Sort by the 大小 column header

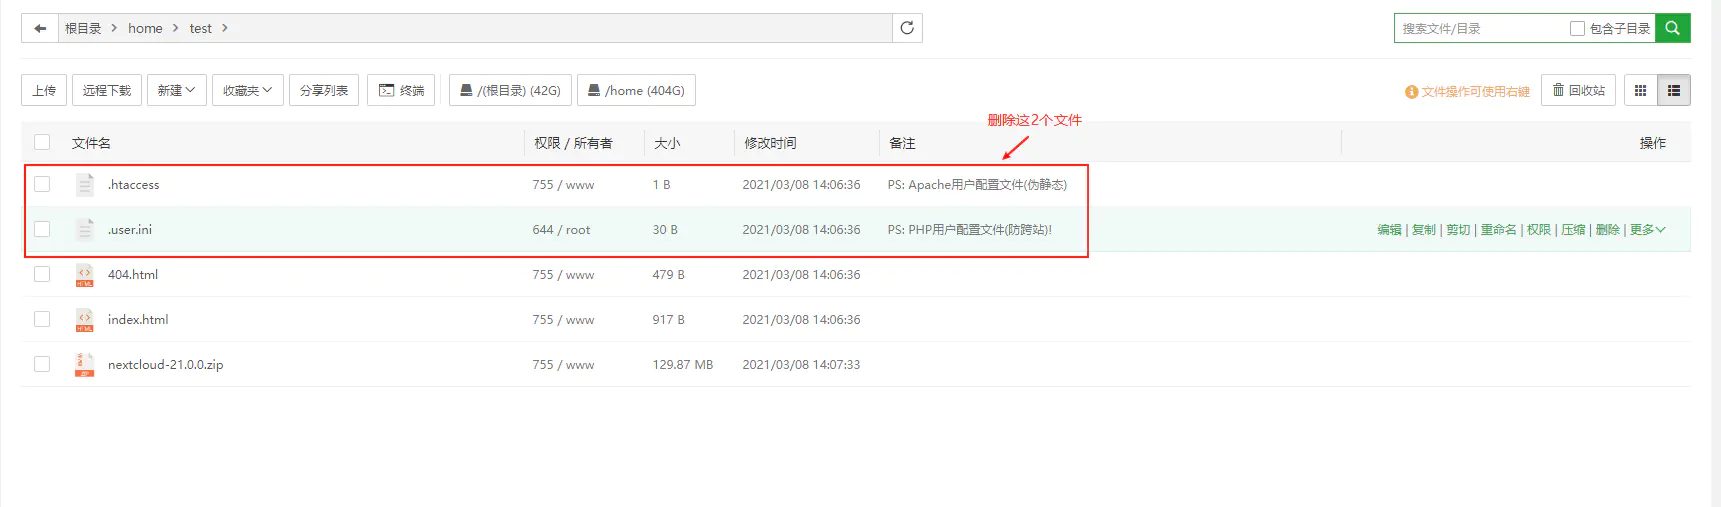tap(667, 143)
